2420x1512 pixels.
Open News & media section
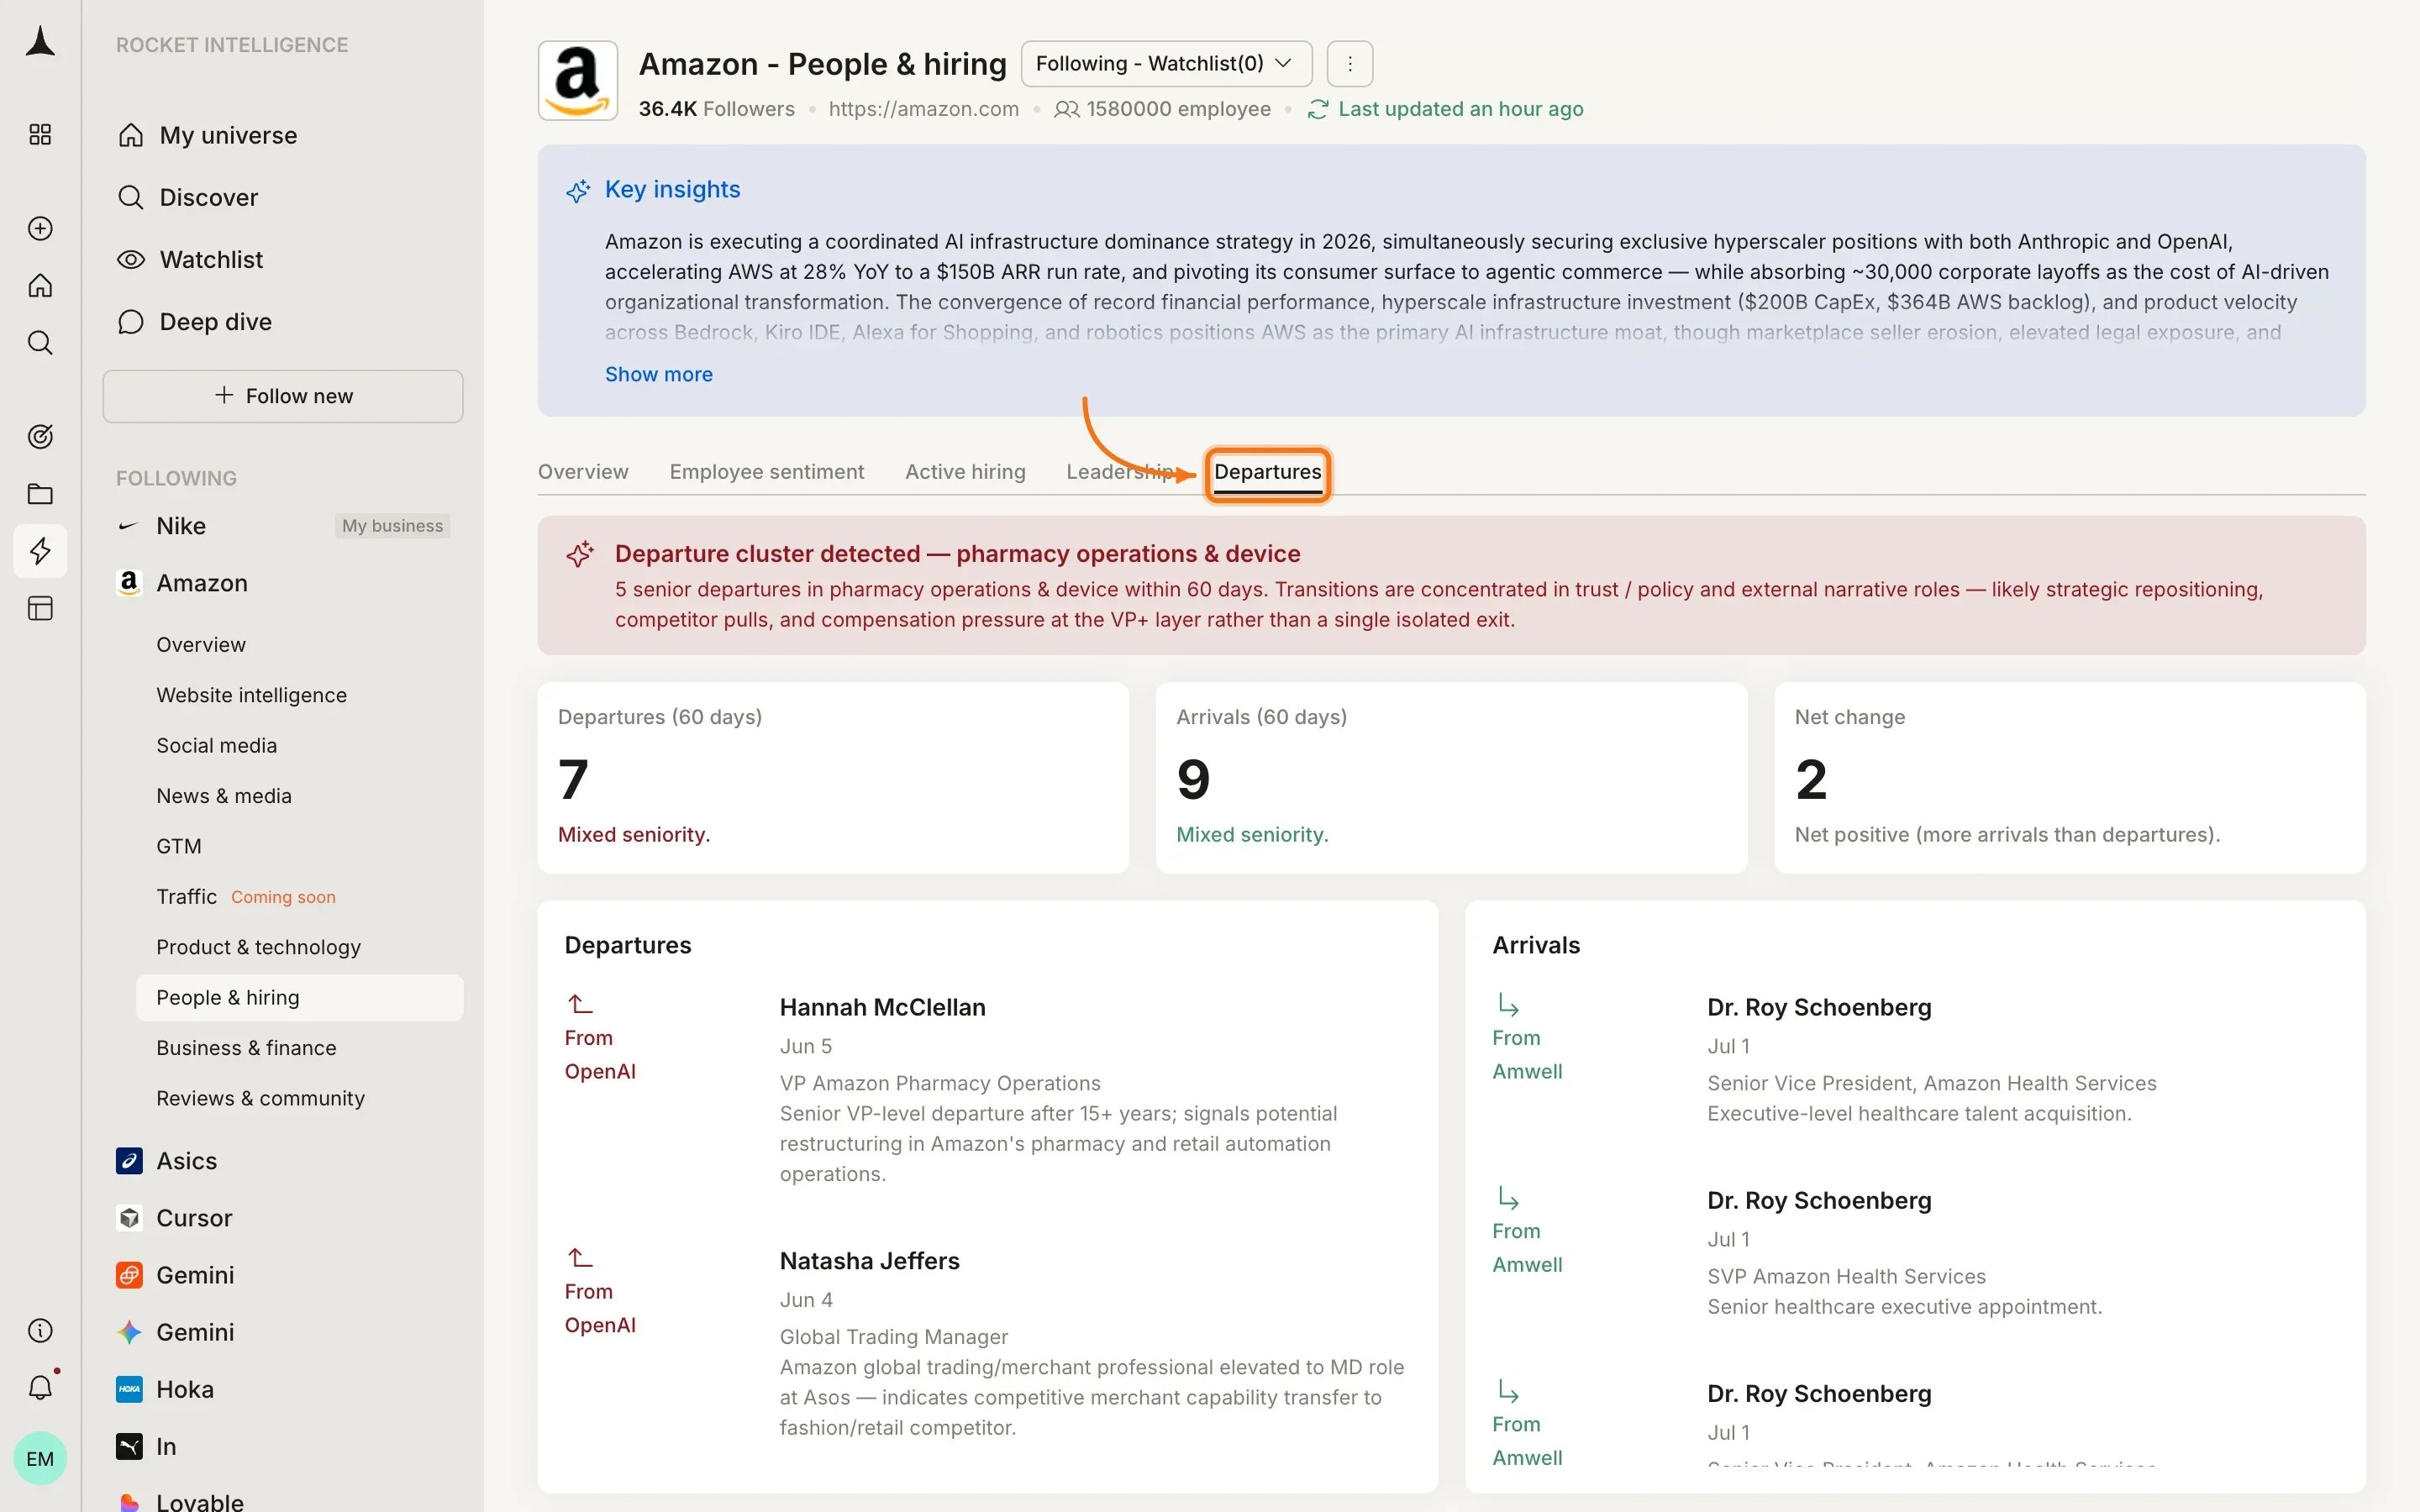[224, 796]
